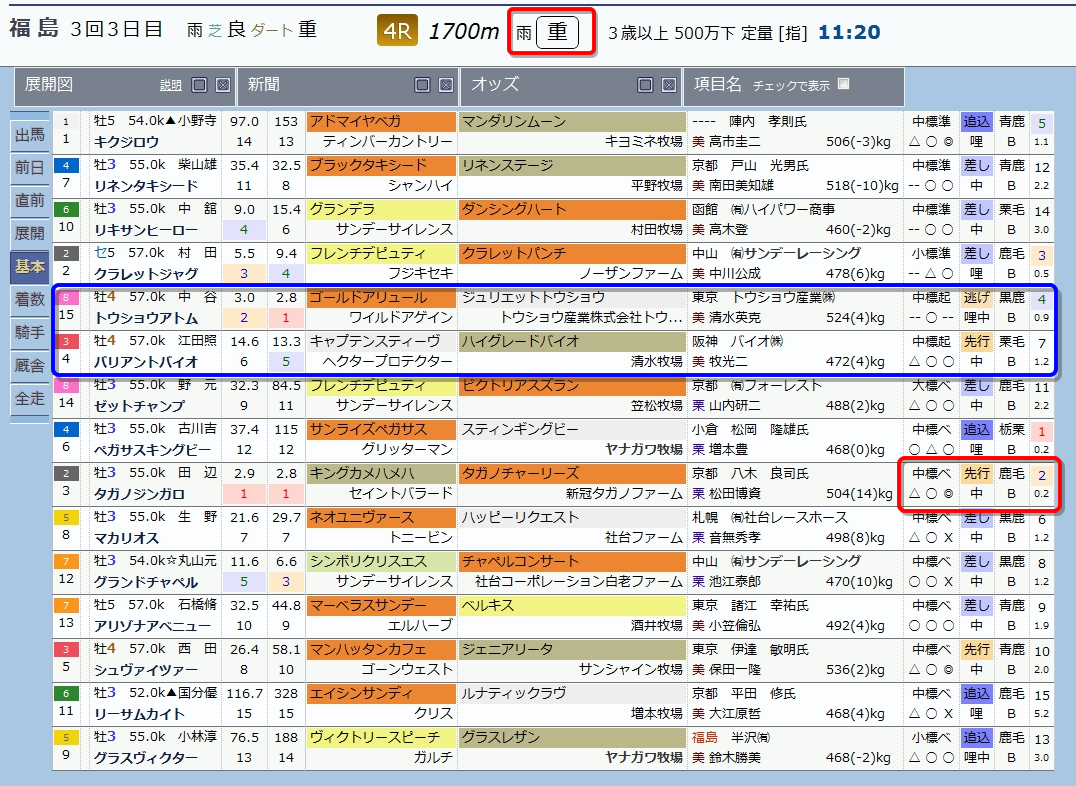The height and width of the screenshot is (786, 1076).
Task: Maximize the 新聞 panel with its square icon
Action: [423, 85]
